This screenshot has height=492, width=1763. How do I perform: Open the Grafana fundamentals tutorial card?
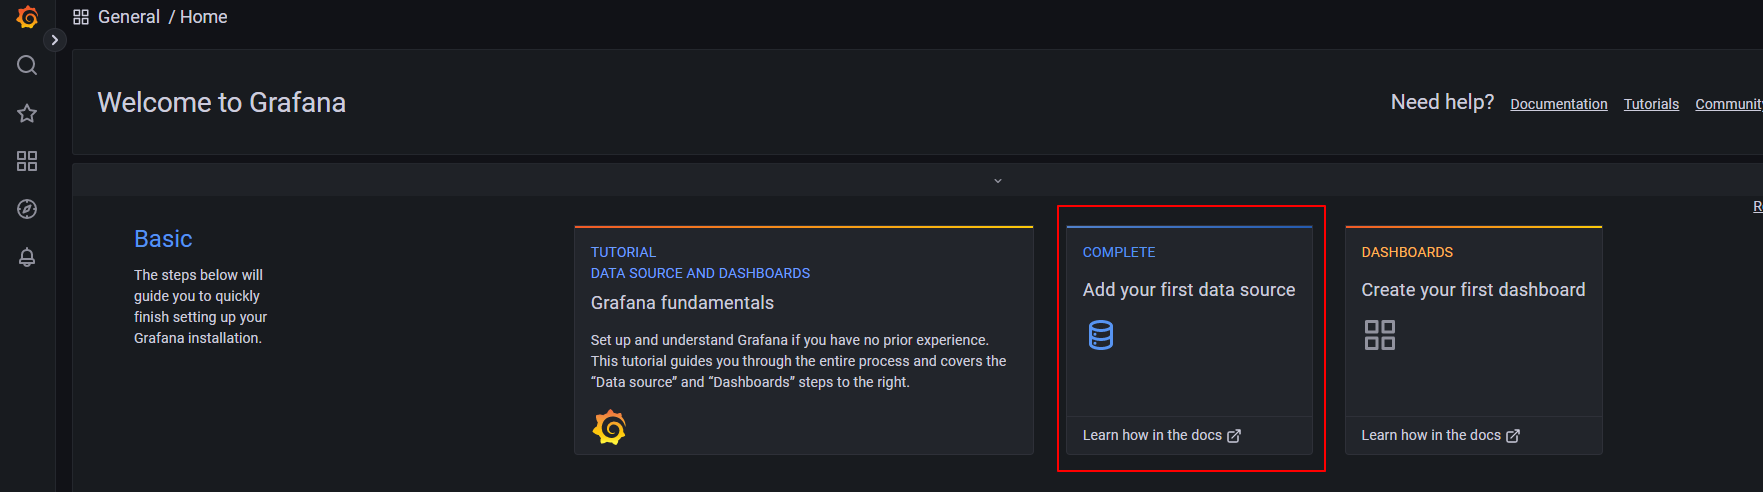click(x=804, y=340)
